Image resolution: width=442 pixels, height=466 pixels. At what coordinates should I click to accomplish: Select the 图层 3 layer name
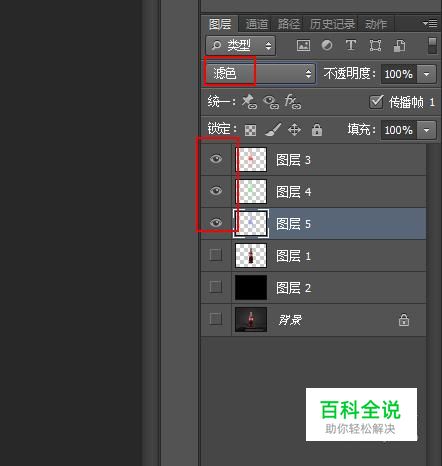tap(293, 160)
